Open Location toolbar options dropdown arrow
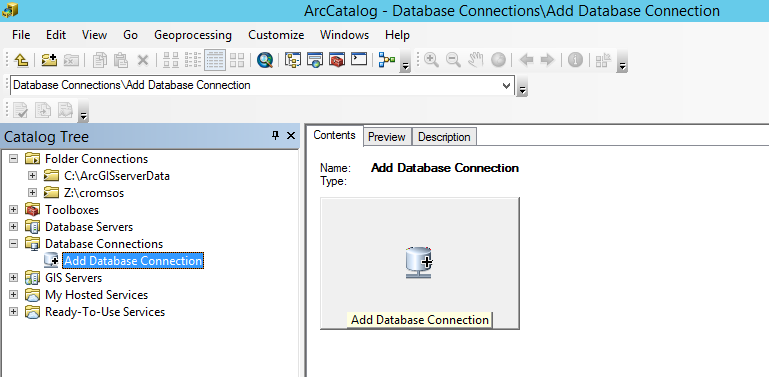The height and width of the screenshot is (377, 769). [523, 86]
